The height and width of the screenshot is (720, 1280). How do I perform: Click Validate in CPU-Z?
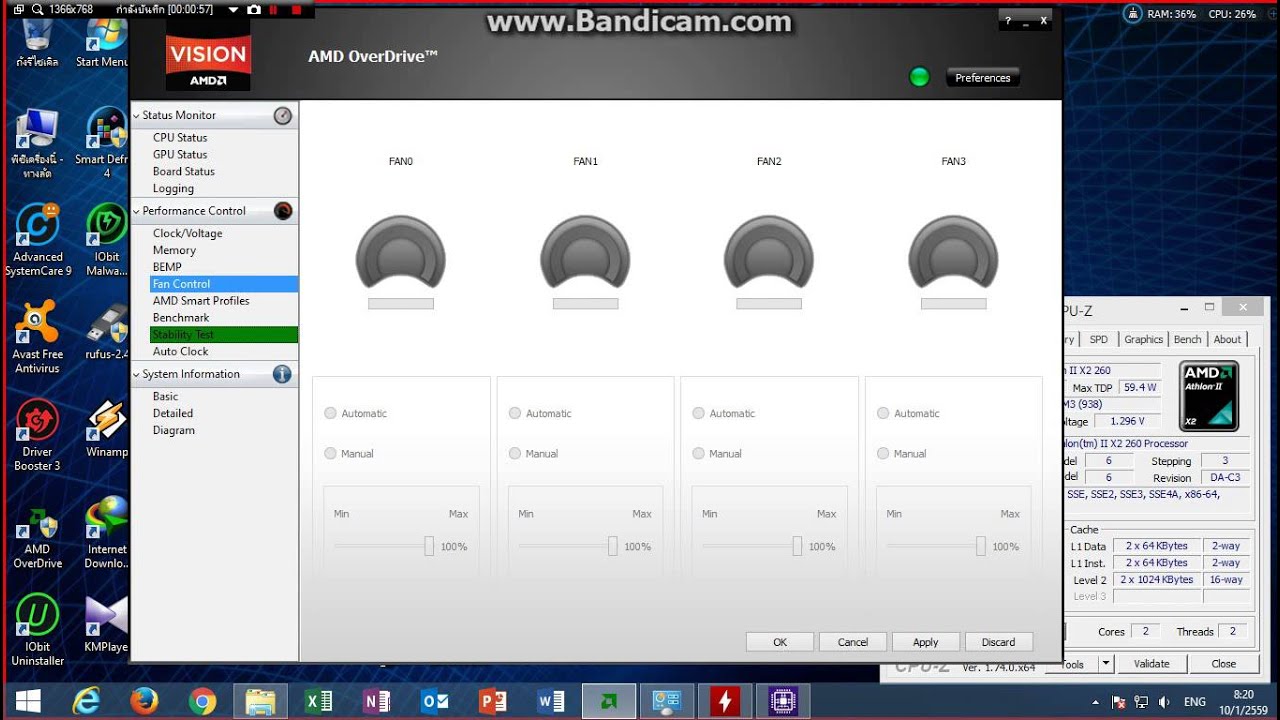click(x=1151, y=663)
